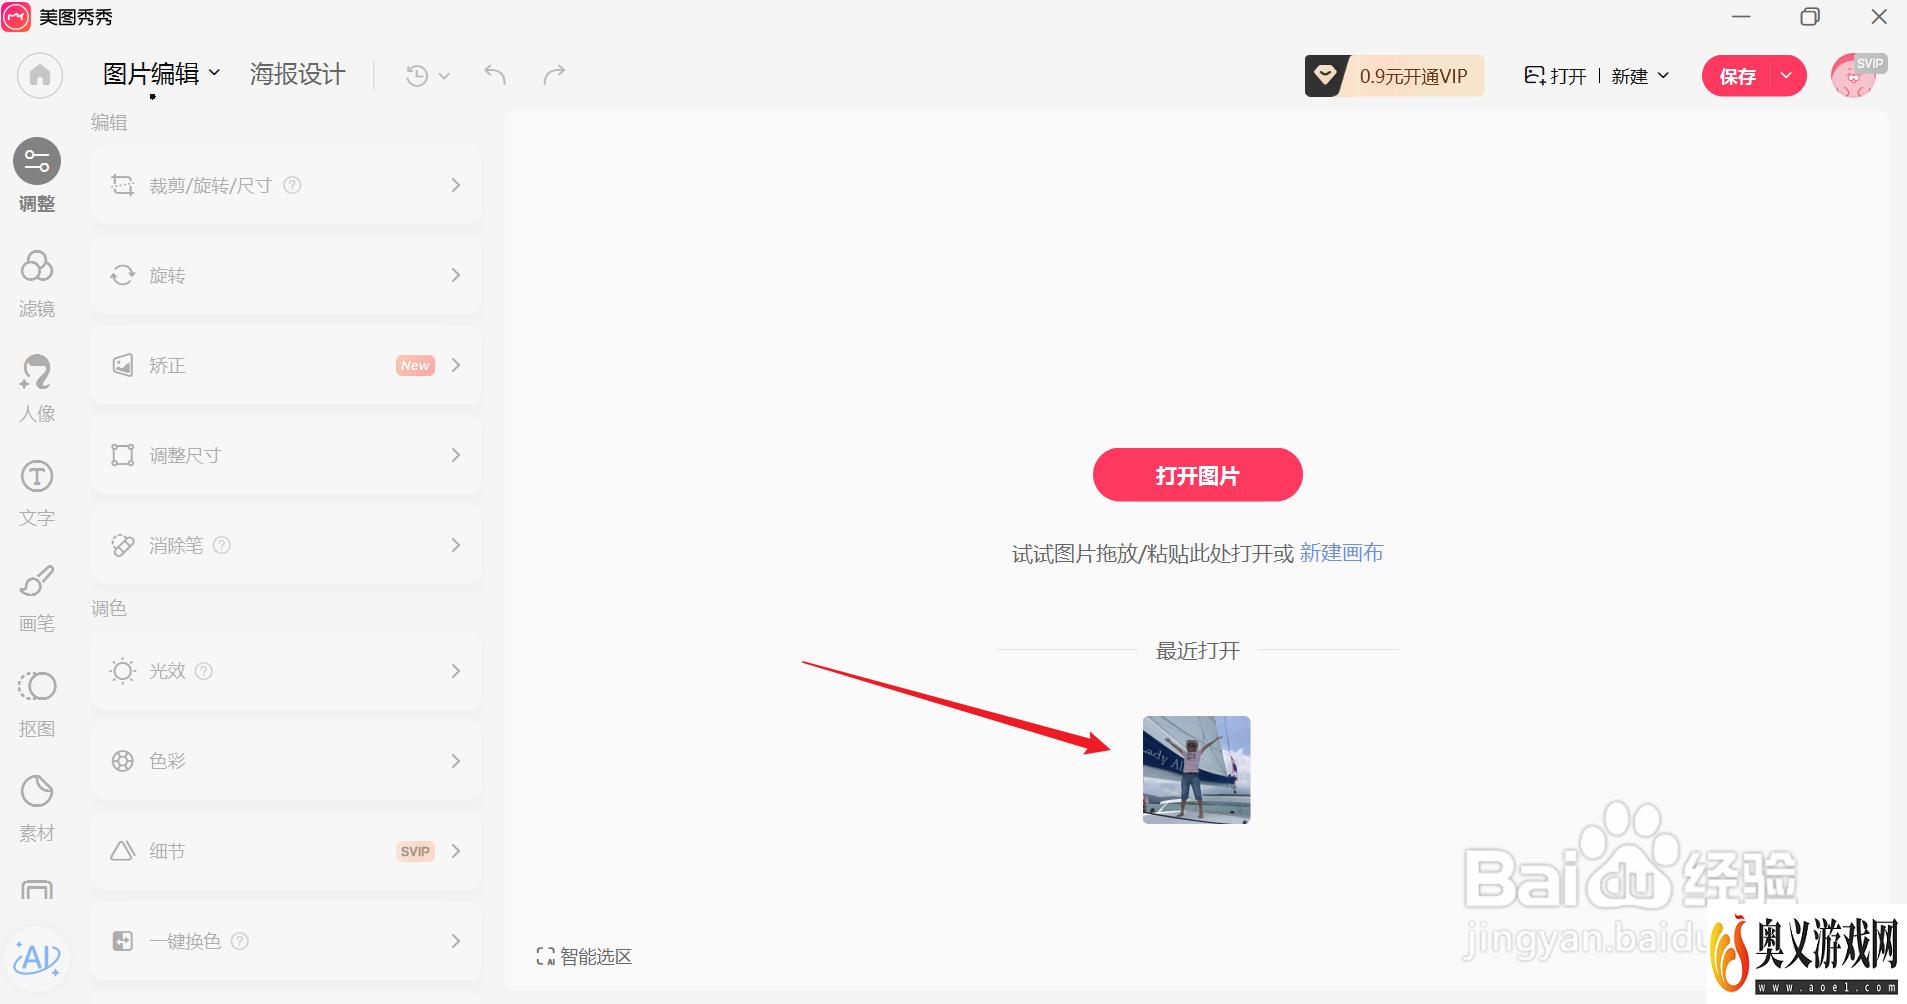Click the 打开 open image button
Screen dimensions: 1907x1004
coord(1555,76)
